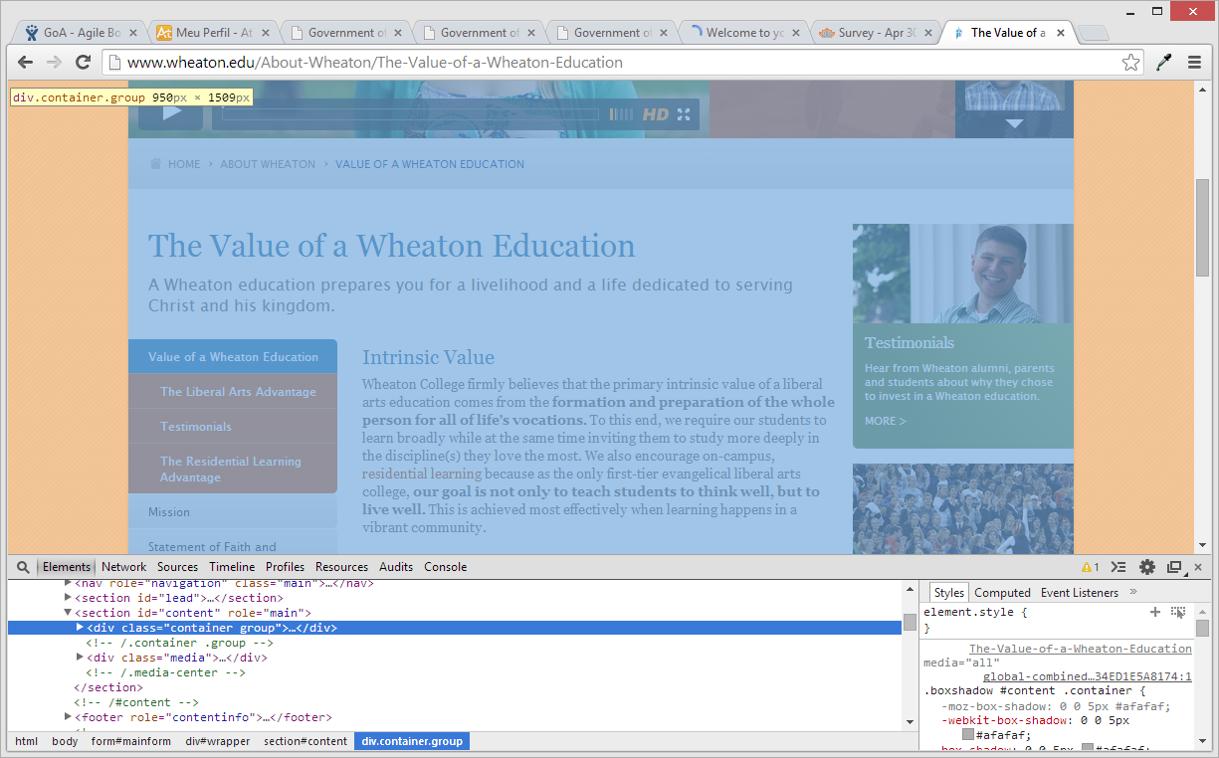The image size is (1219, 758).
Task: Adjust video volume bars
Action: [621, 114]
